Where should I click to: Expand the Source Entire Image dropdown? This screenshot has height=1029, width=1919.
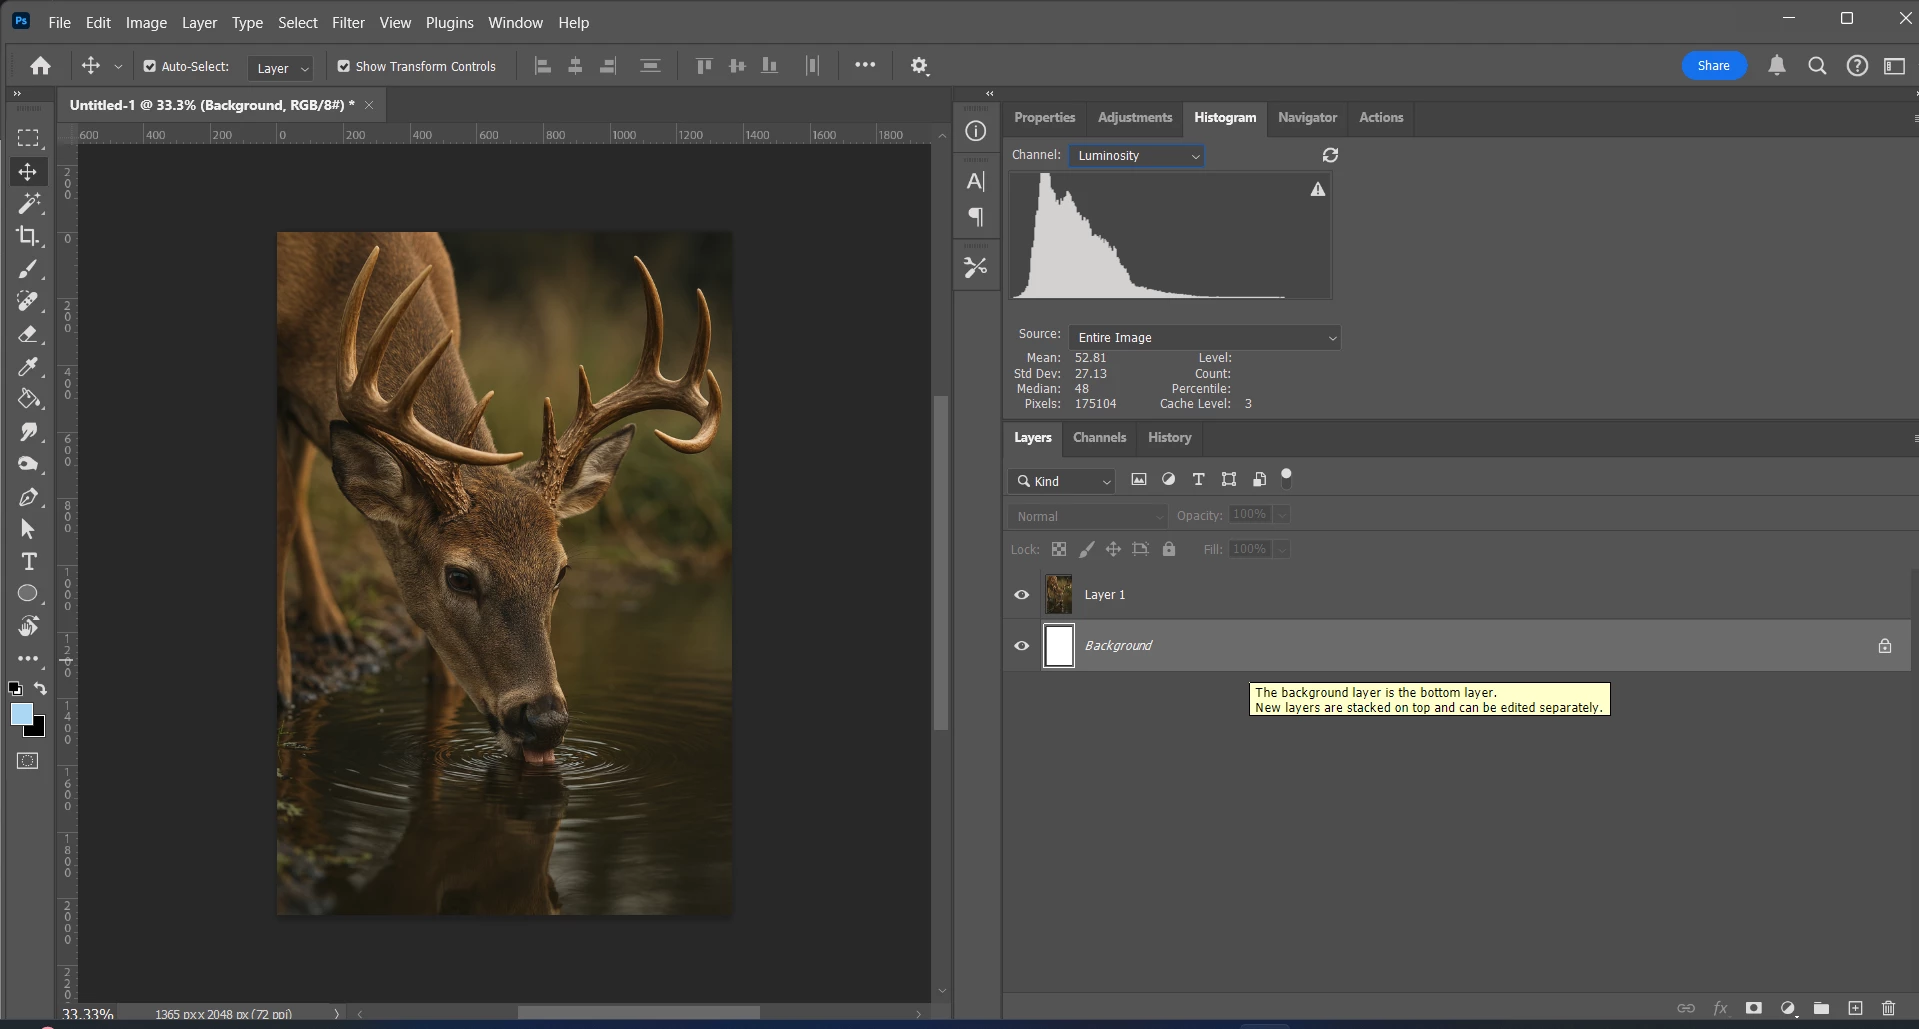point(1204,338)
